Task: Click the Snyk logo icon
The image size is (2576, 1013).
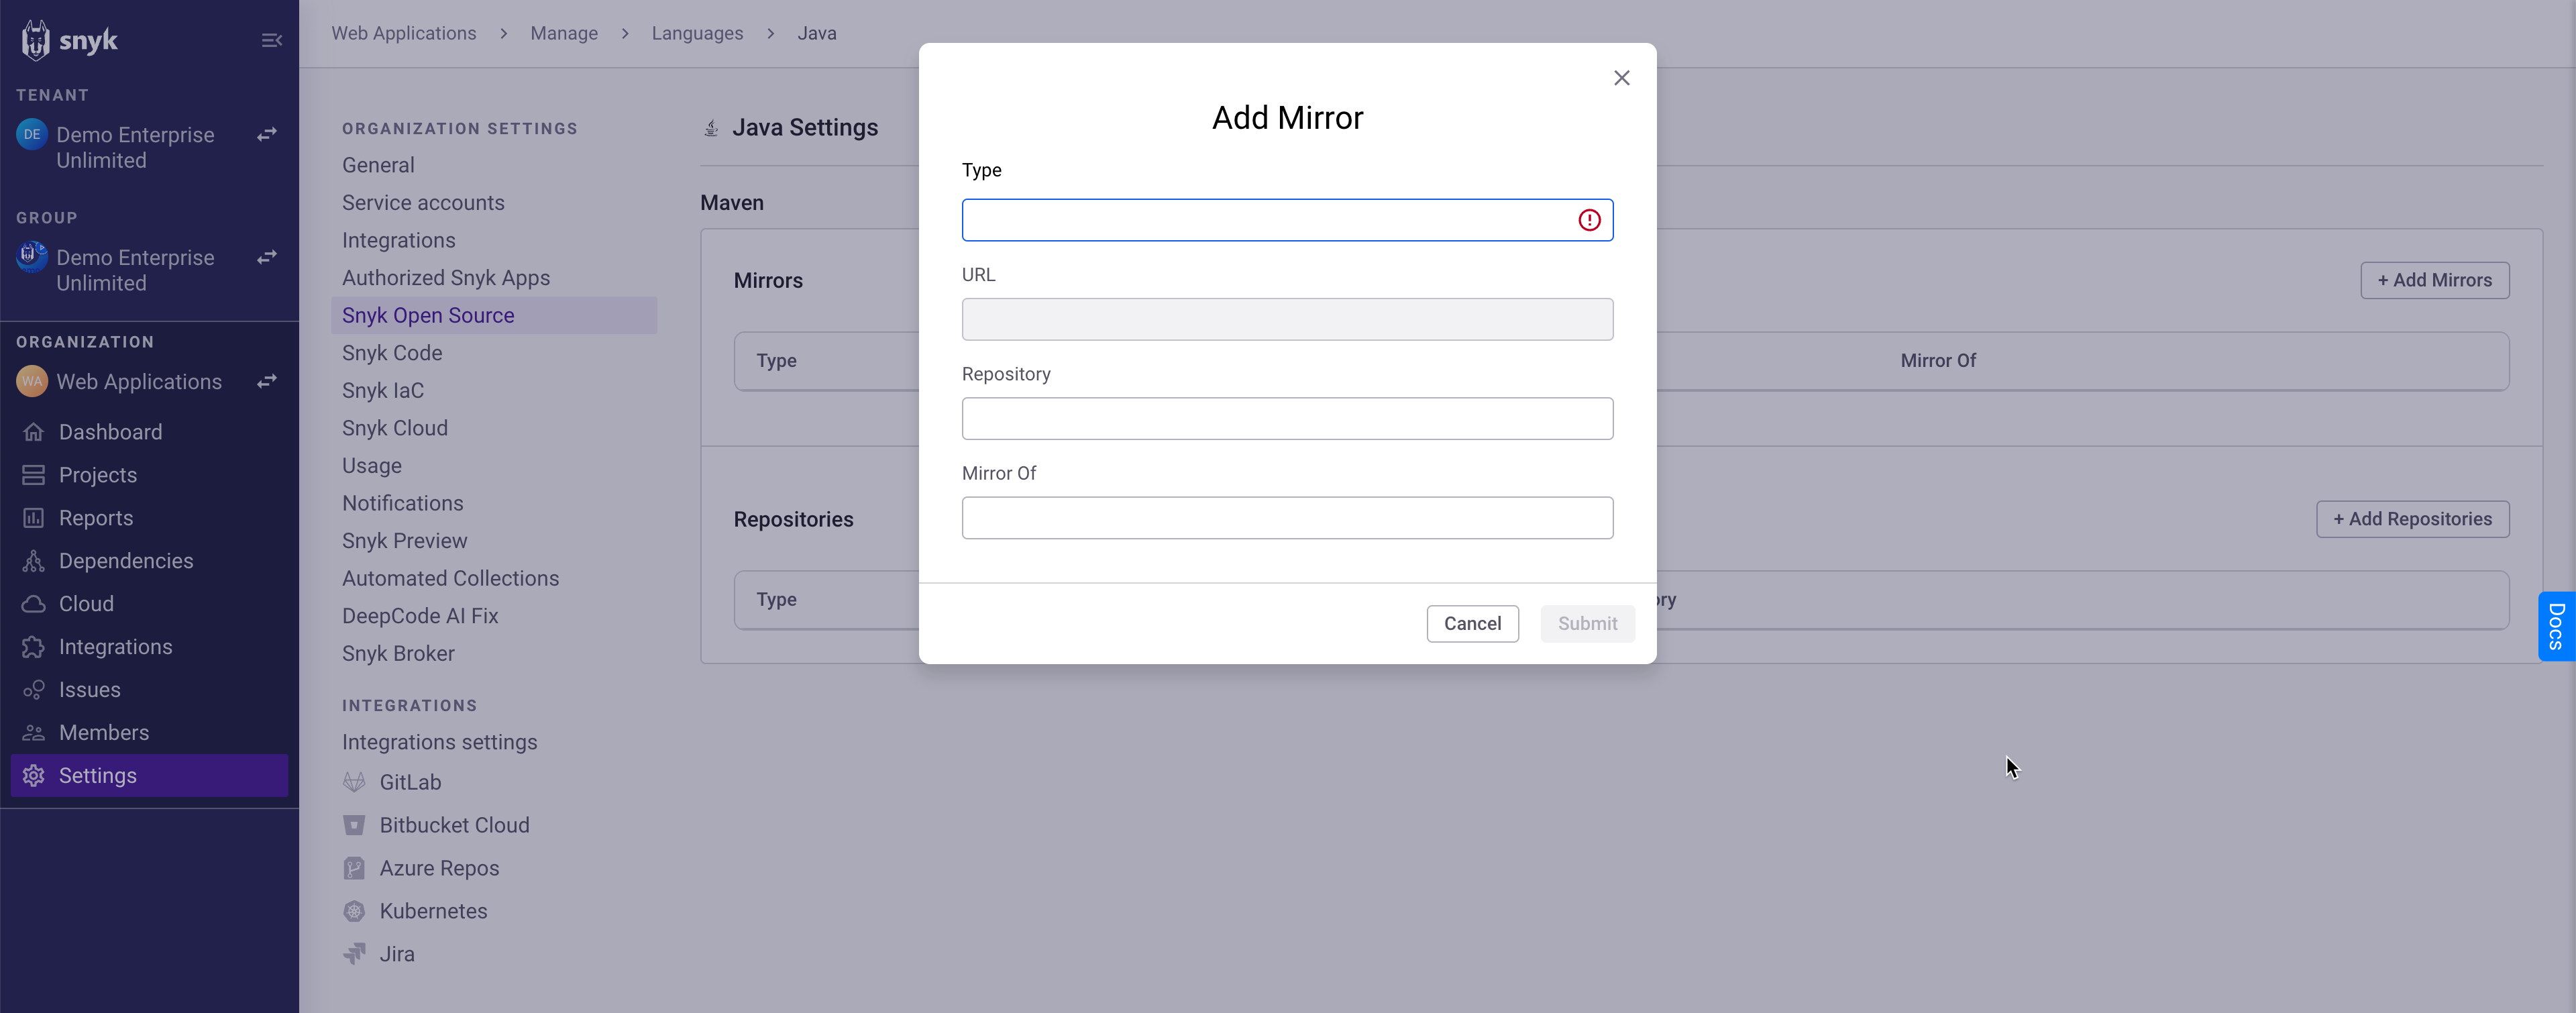Action: (x=36, y=40)
